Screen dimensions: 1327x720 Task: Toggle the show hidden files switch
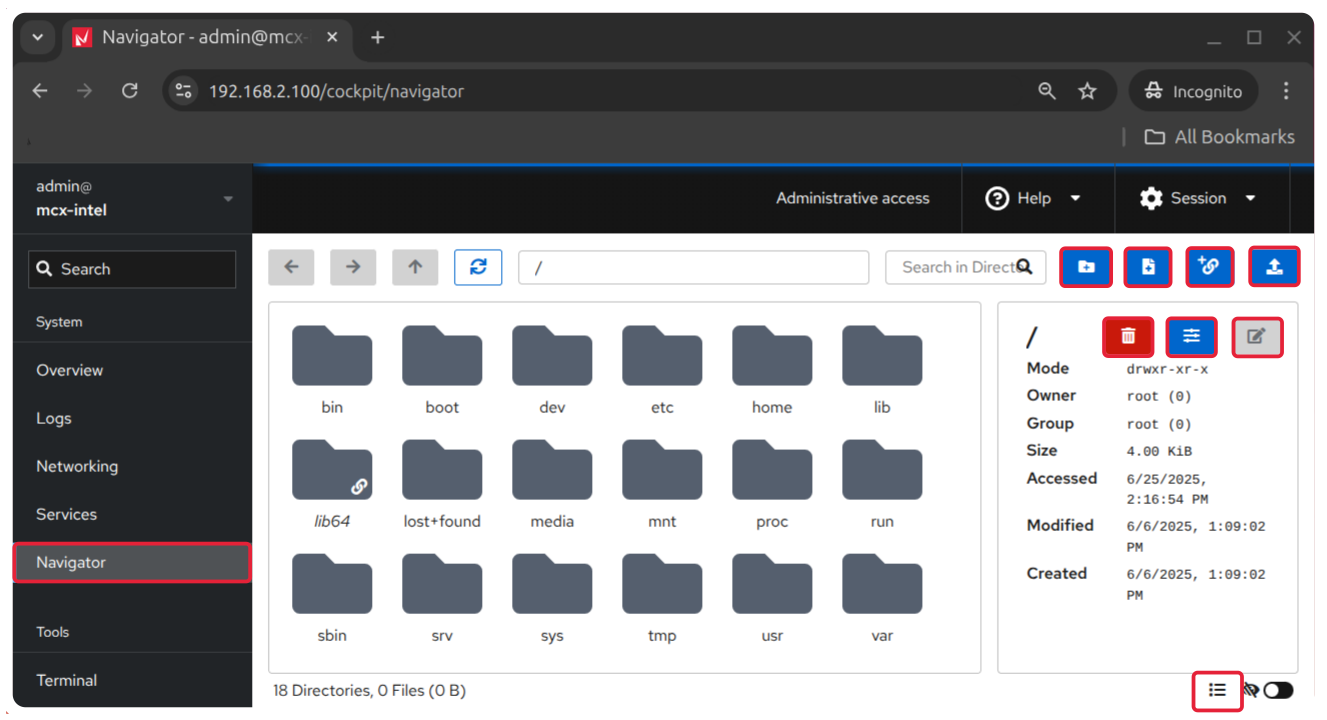click(1277, 690)
